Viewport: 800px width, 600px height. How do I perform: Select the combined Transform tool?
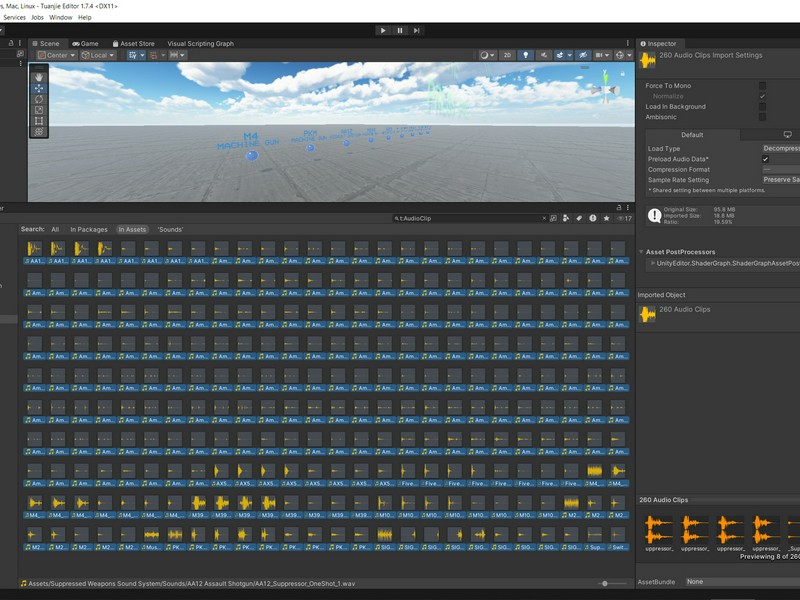pos(39,132)
